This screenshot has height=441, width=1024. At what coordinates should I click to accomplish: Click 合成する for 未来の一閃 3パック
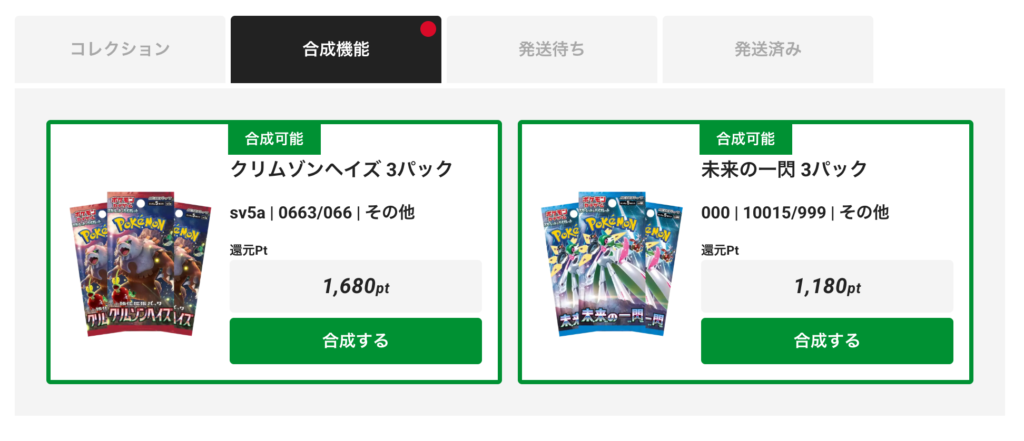coord(827,341)
